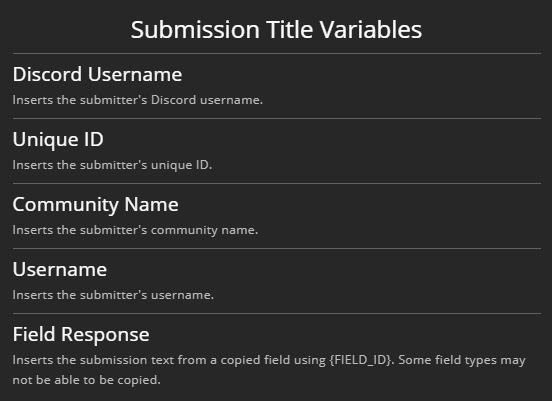The height and width of the screenshot is (401, 552).
Task: Click divider between Discord Username and Unique ID
Action: pyautogui.click(x=277, y=119)
